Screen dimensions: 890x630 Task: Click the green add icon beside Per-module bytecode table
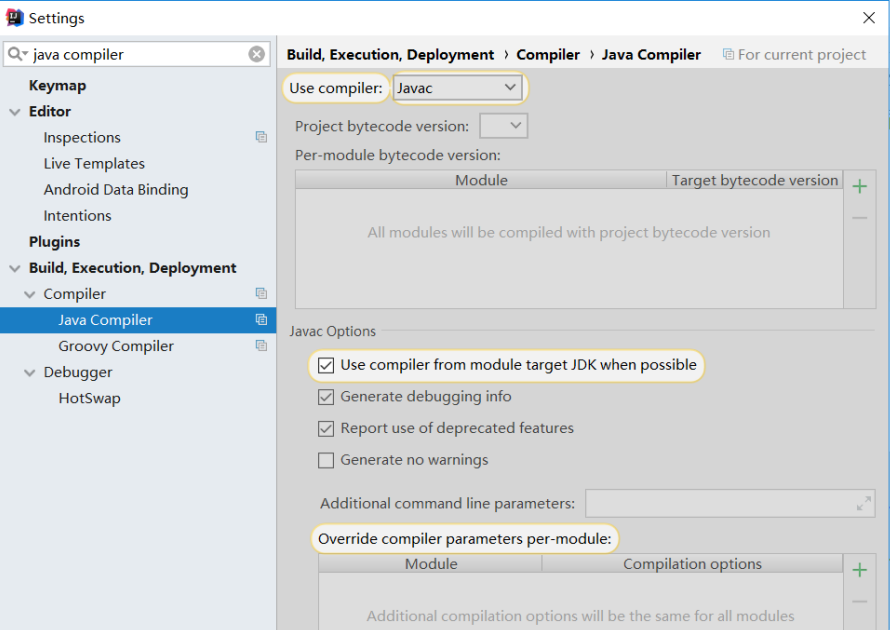[x=859, y=186]
